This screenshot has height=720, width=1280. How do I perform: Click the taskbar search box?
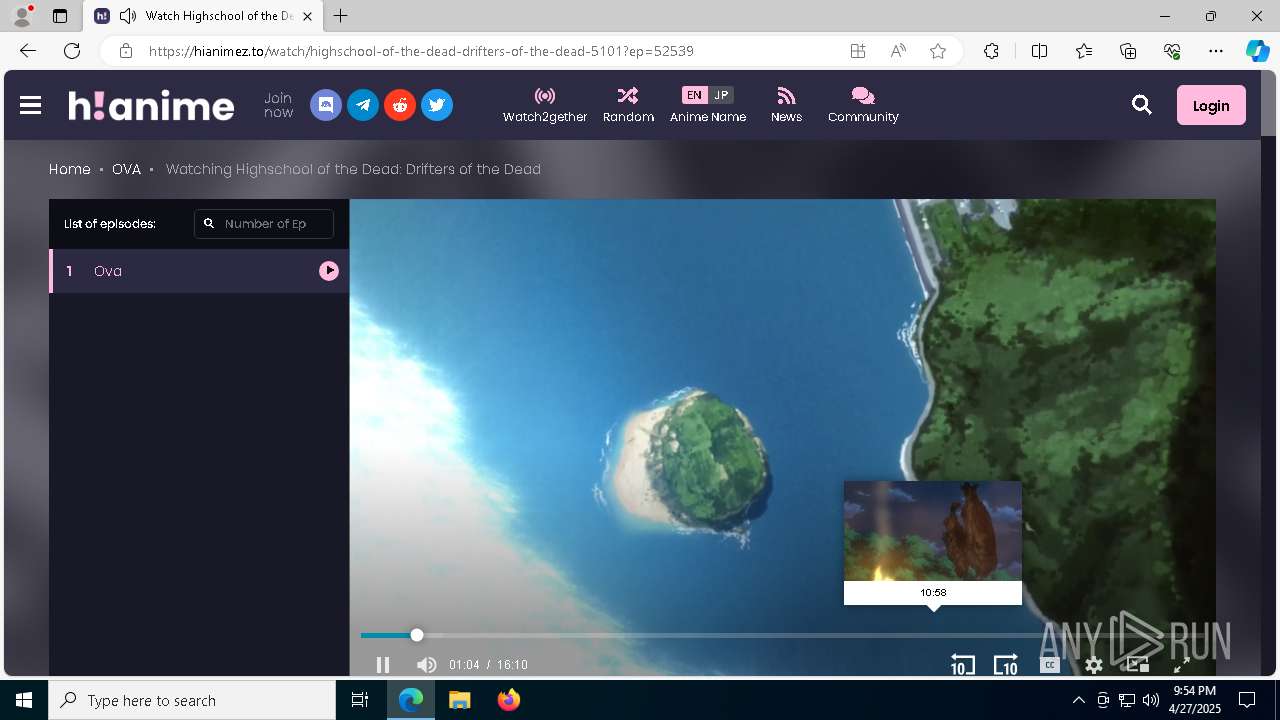point(192,700)
